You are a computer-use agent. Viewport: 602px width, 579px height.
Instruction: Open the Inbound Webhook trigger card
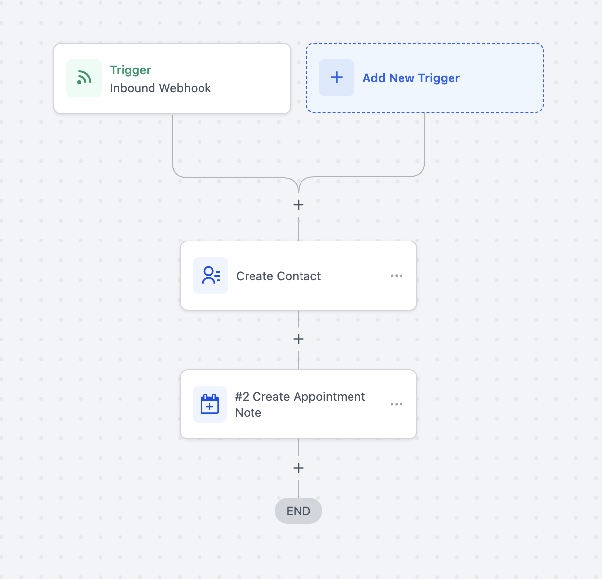(172, 78)
